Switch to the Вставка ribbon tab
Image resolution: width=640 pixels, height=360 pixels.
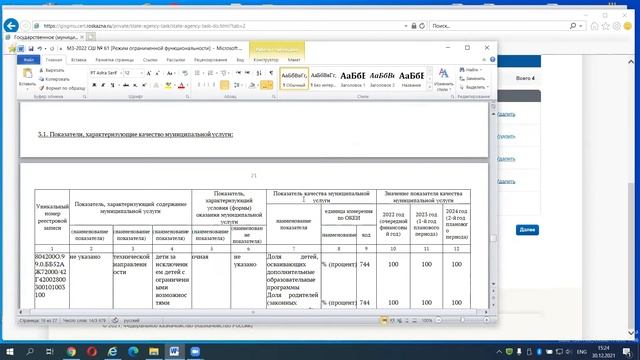point(78,60)
